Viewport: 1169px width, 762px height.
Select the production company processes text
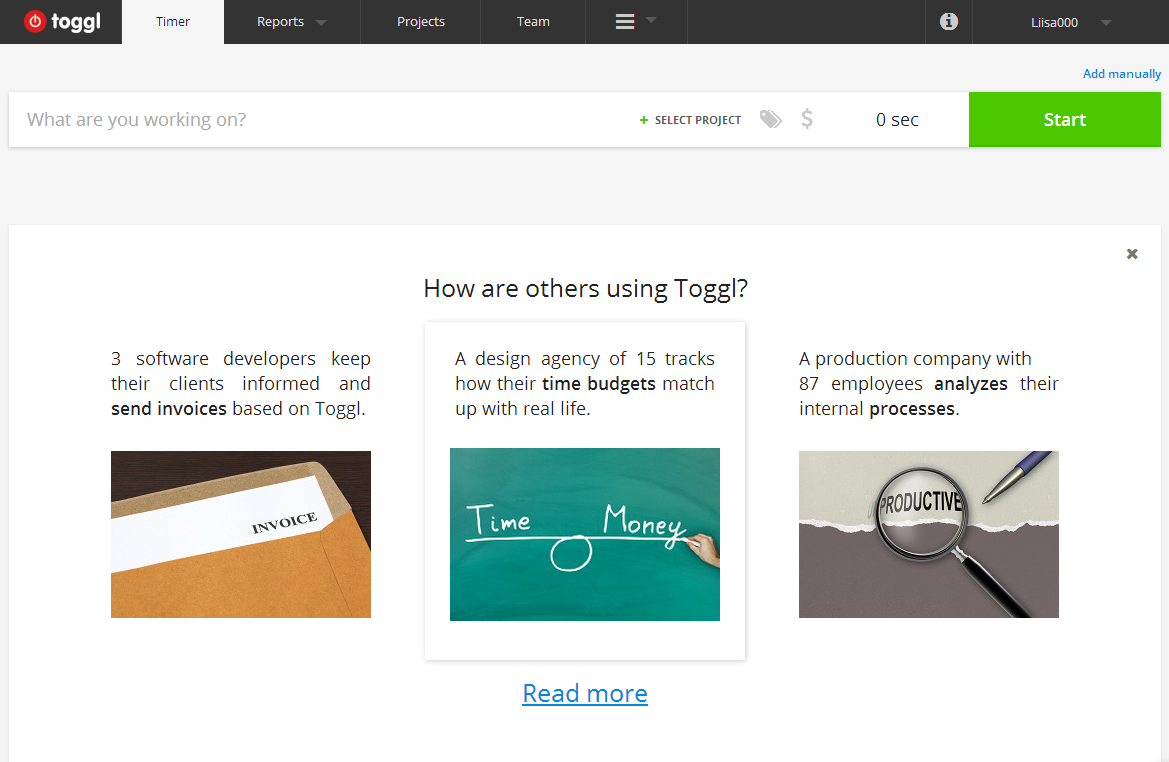click(929, 383)
